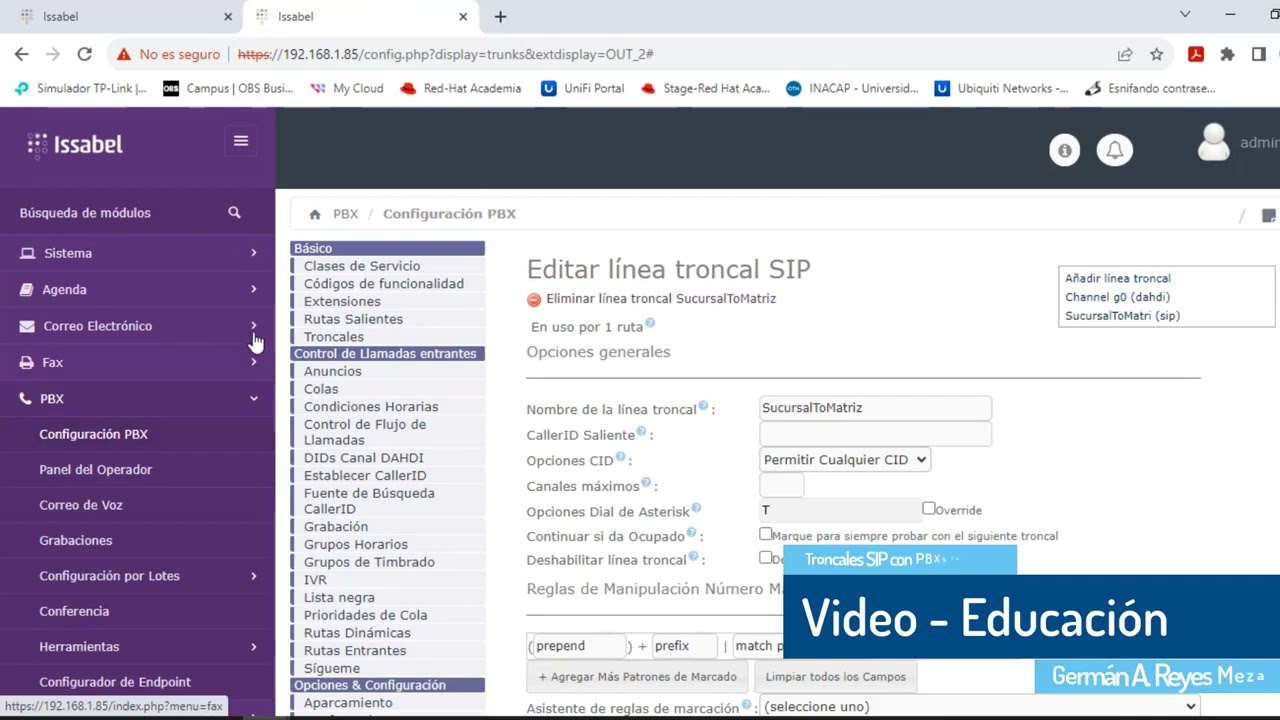Open Asistente de reglas de marcación dropdown
Image resolution: width=1280 pixels, height=720 pixels.
point(980,707)
